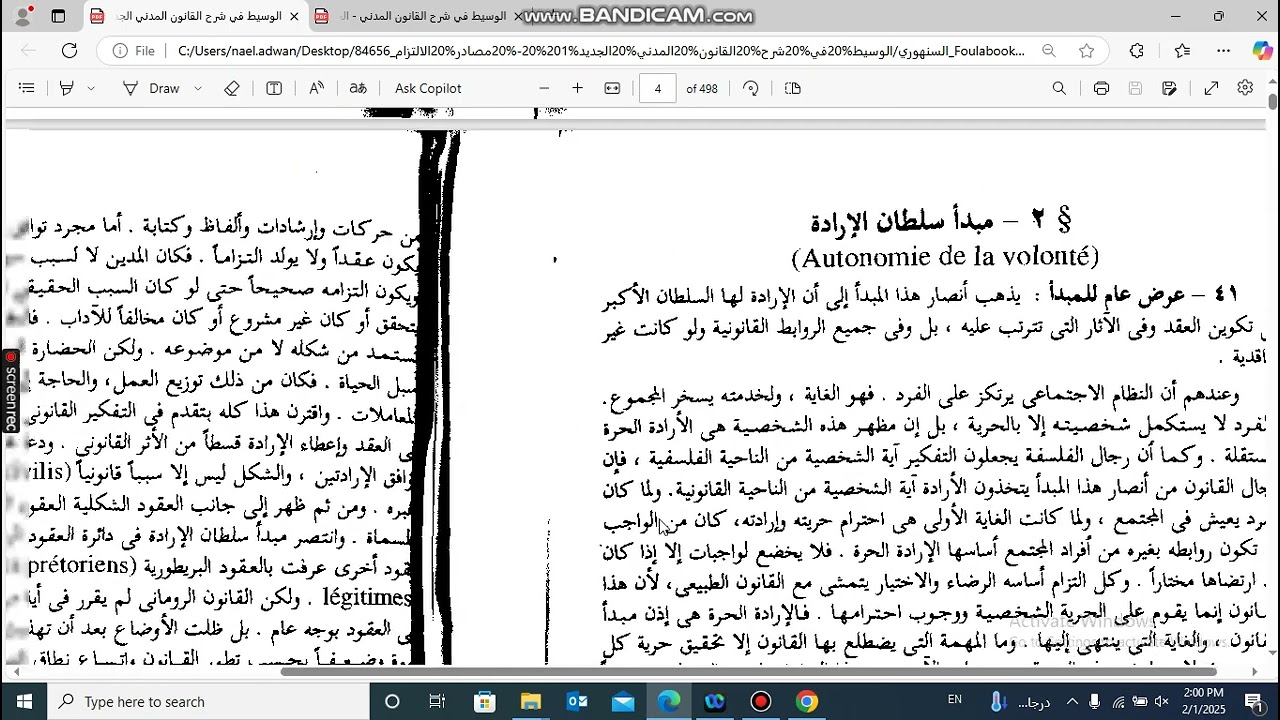This screenshot has height=720, width=1280.
Task: Select the Erase tool
Action: click(x=232, y=88)
